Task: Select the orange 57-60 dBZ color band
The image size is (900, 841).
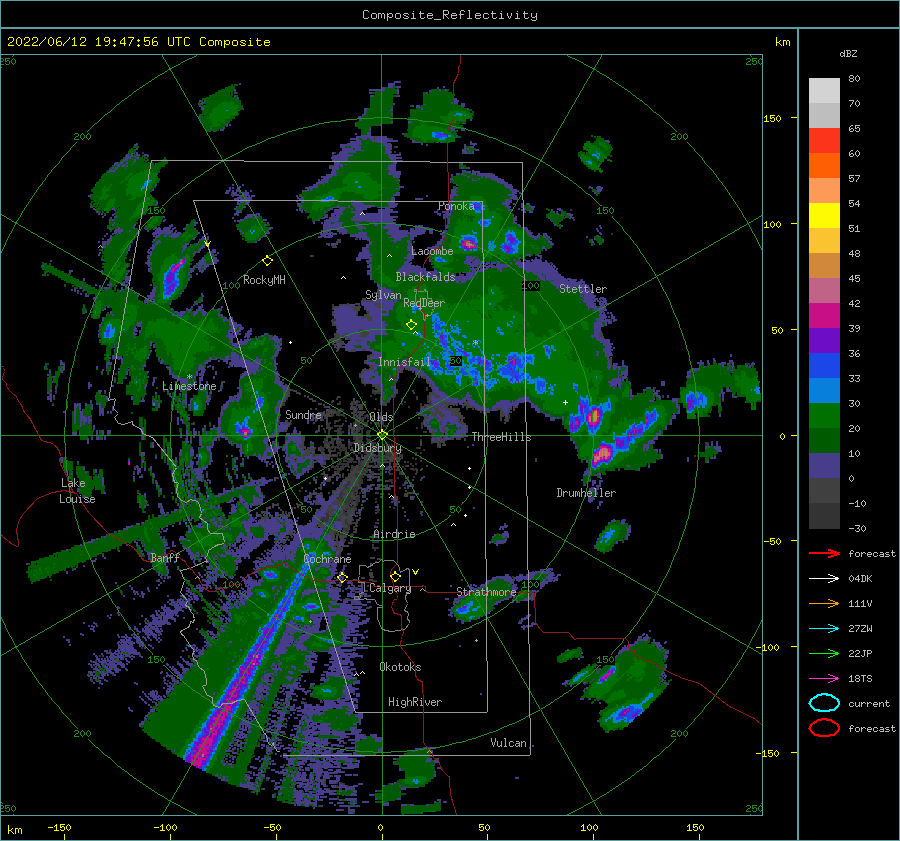Action: pos(824,166)
